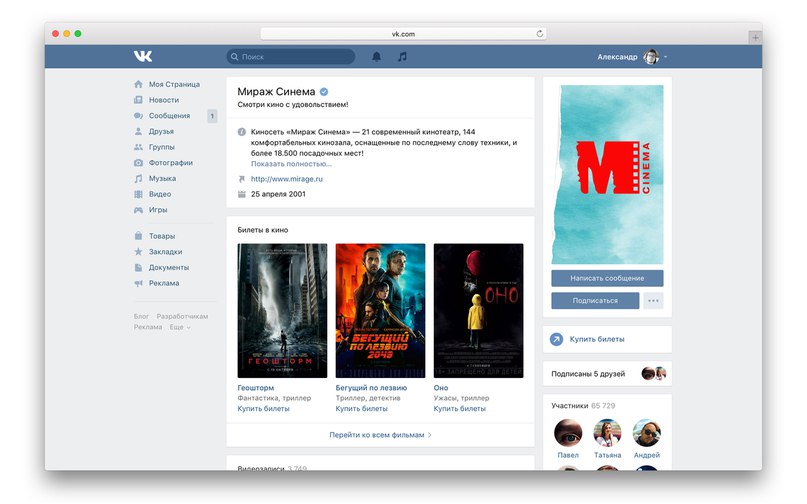
Task: Click the vk.com browser address bar
Action: tap(403, 34)
